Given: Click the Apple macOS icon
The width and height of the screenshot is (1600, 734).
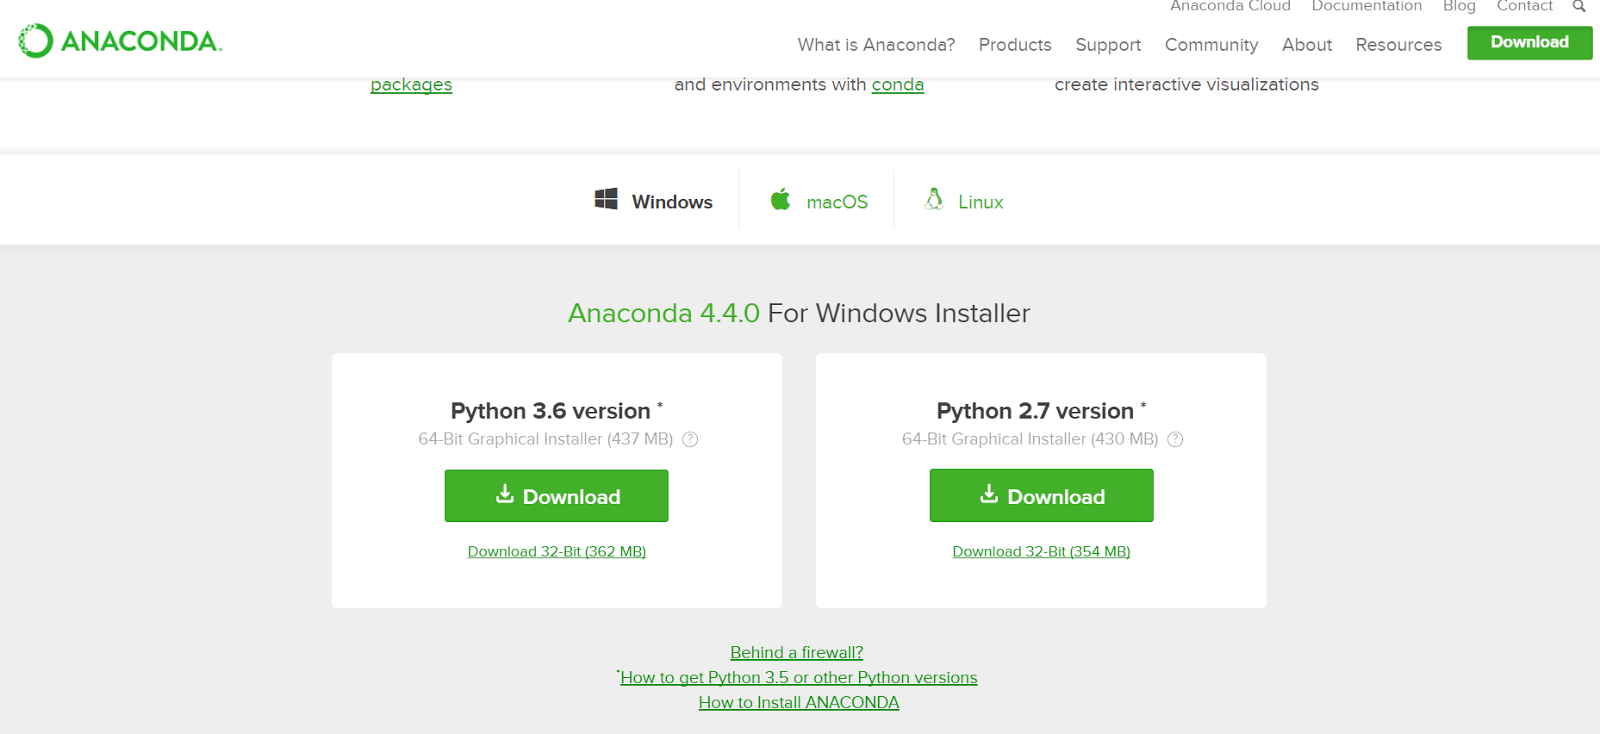Looking at the screenshot, I should click(x=780, y=199).
